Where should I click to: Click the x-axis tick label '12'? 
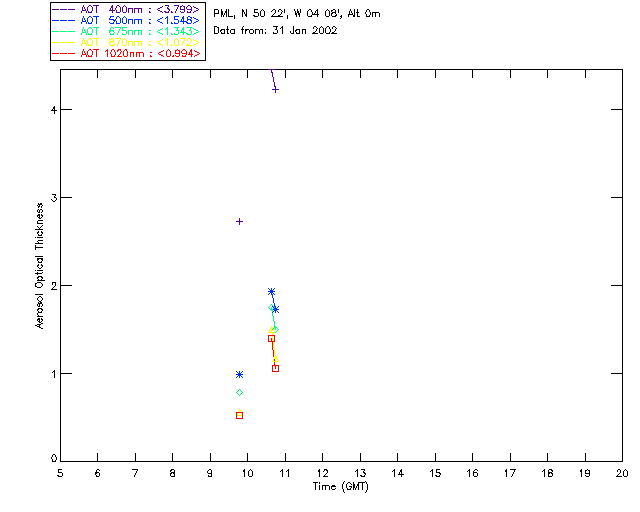pyautogui.click(x=322, y=473)
